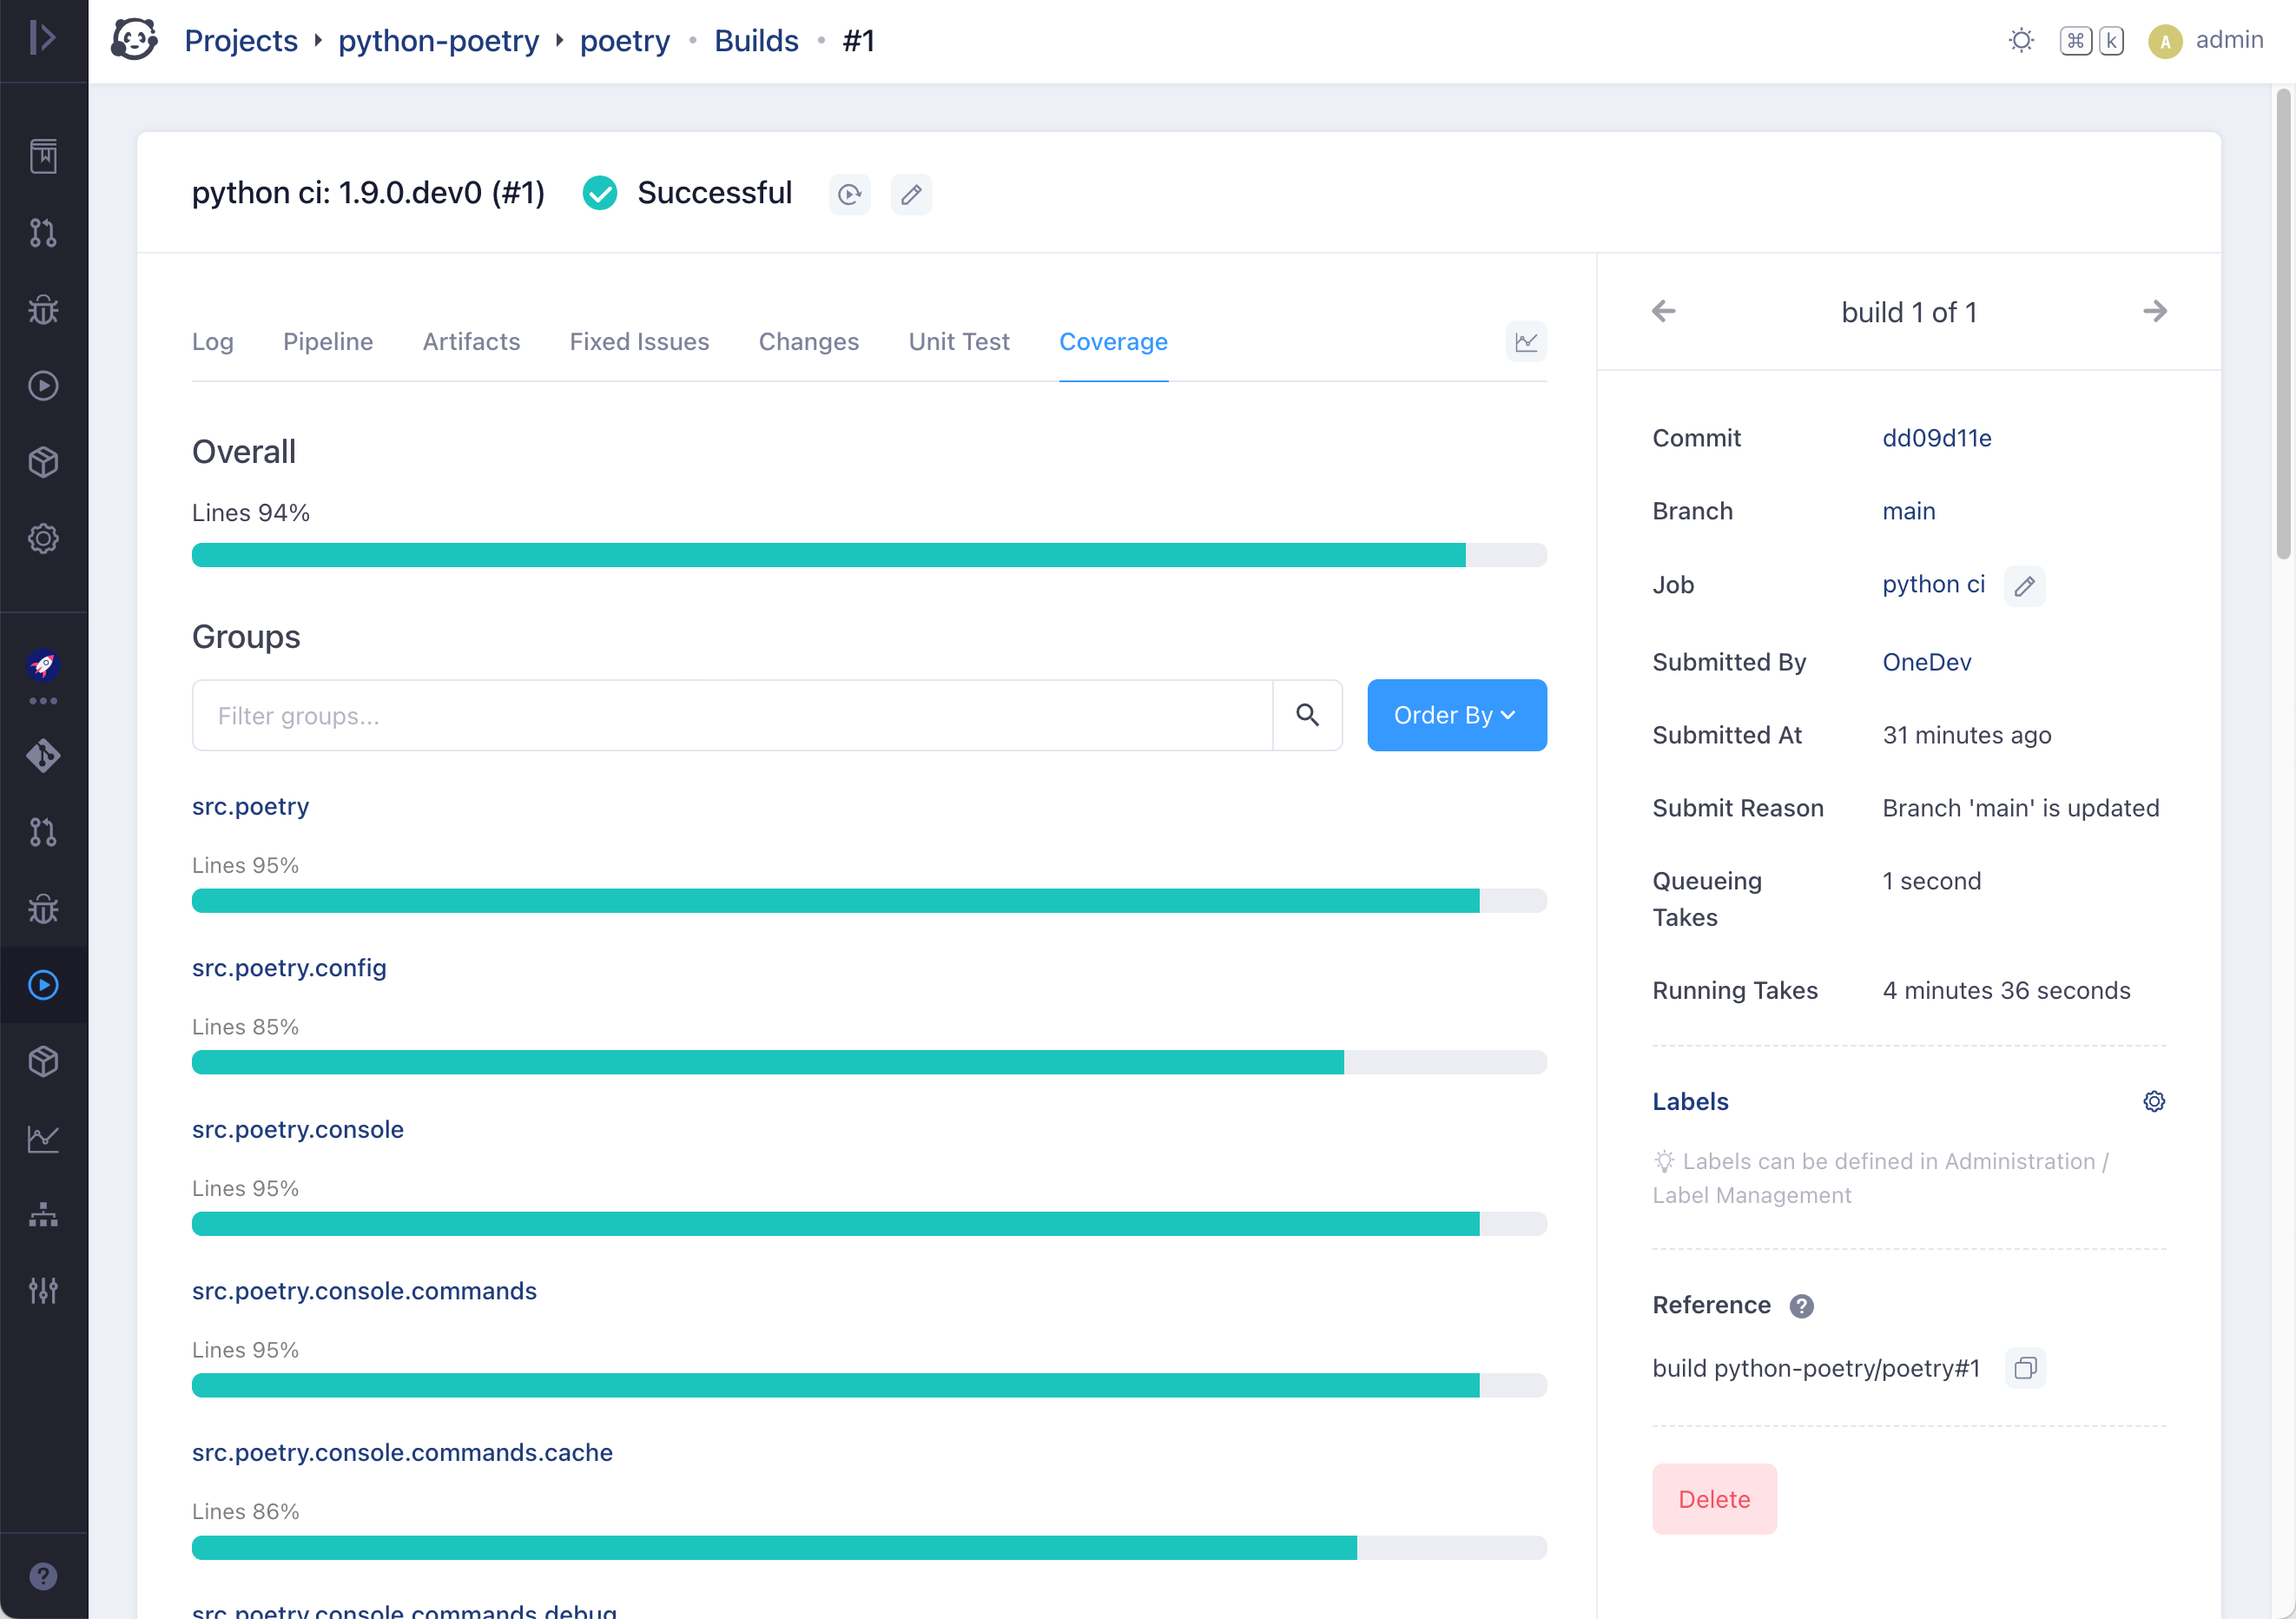Open the Order By dropdown

tap(1456, 715)
